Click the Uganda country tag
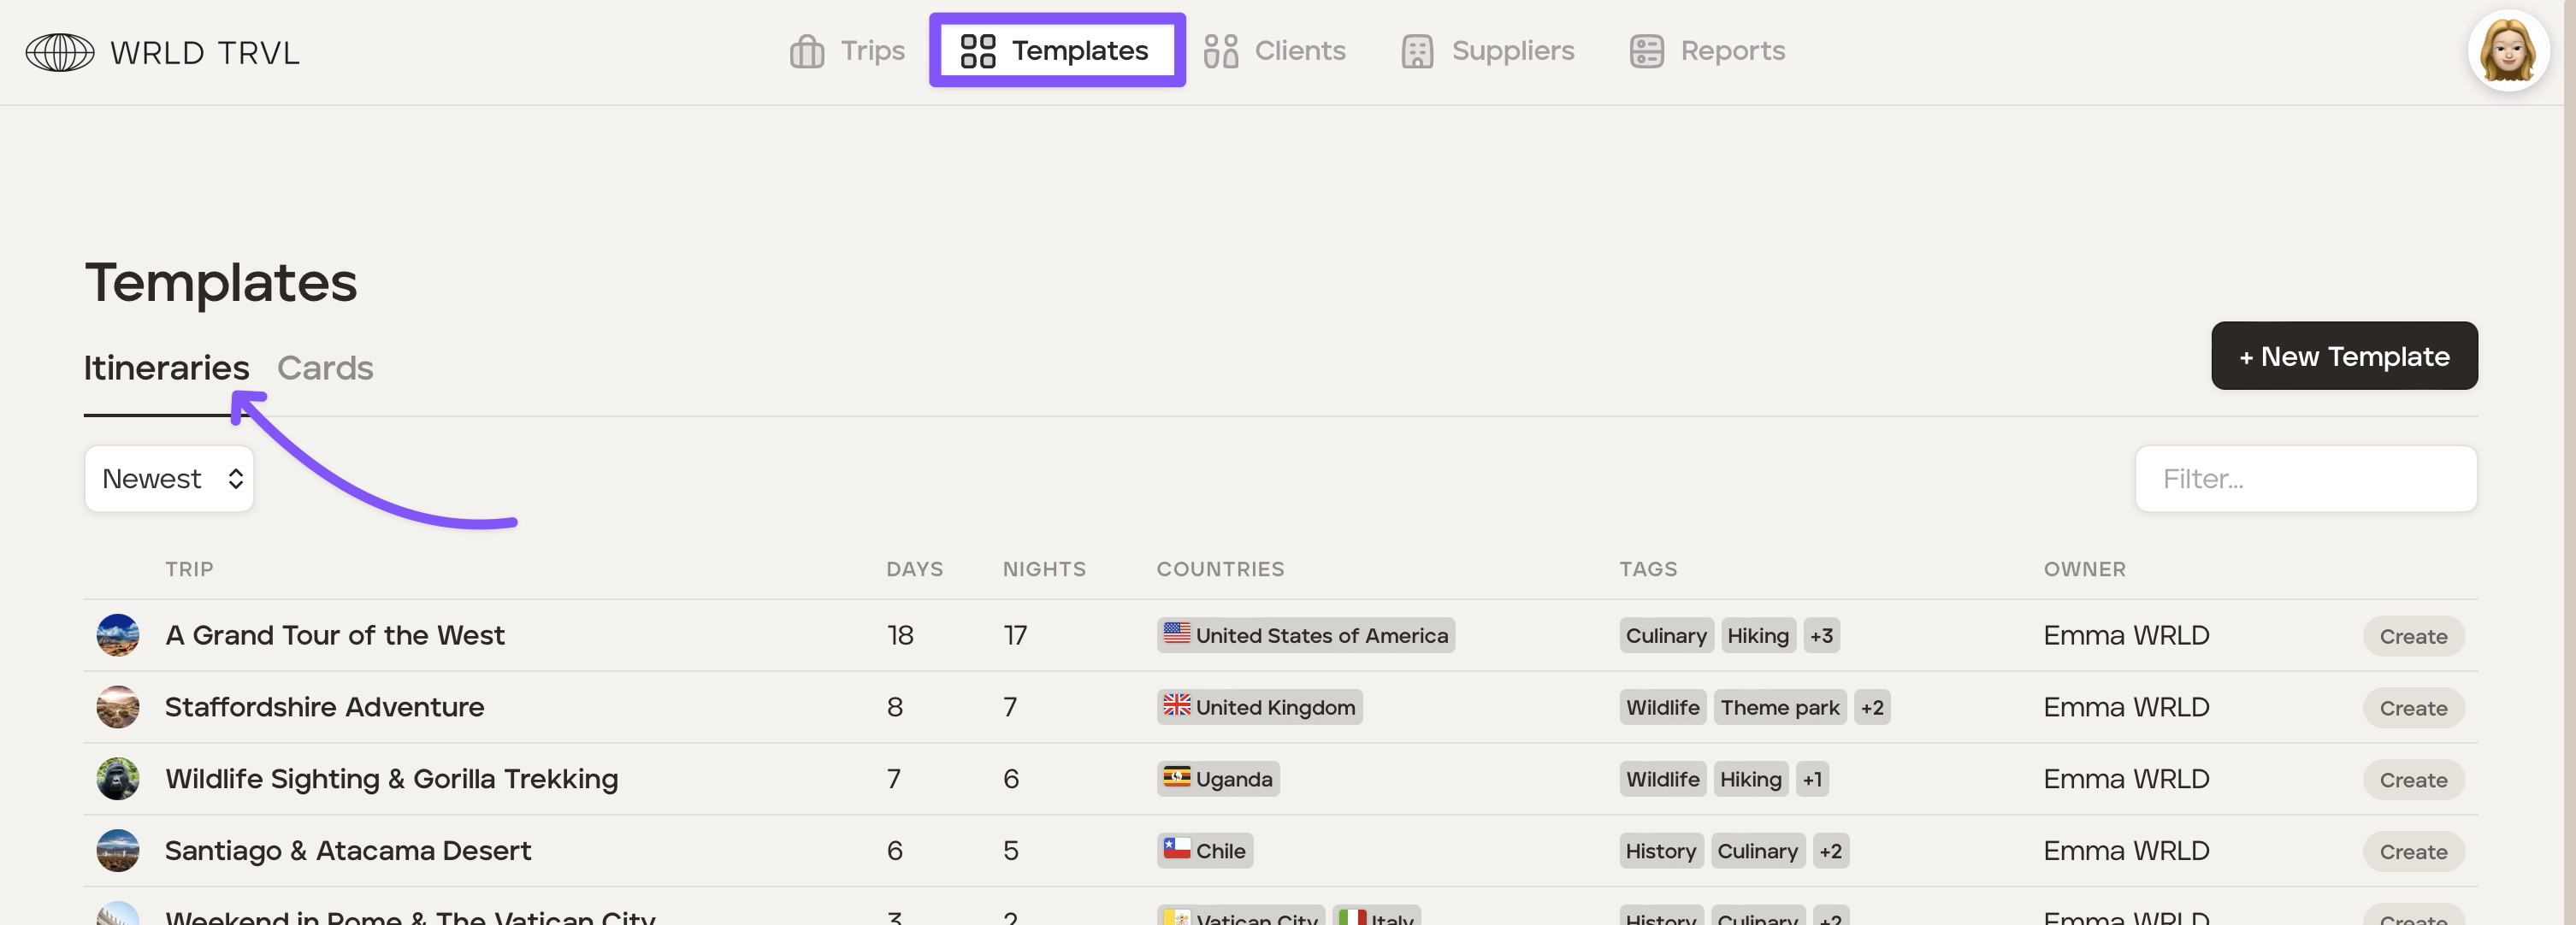Image resolution: width=2576 pixels, height=925 pixels. [1217, 779]
